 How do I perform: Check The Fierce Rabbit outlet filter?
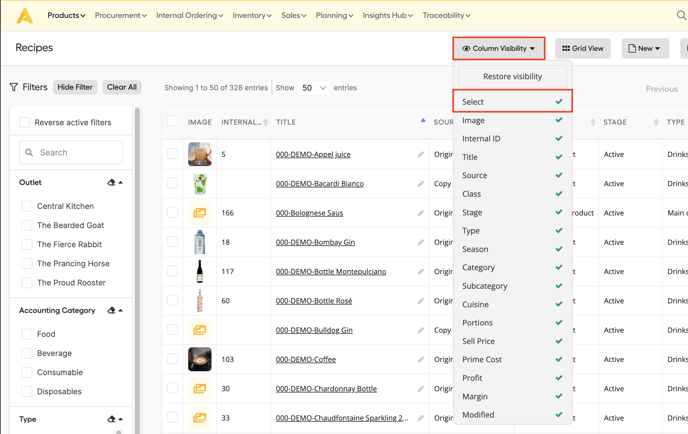click(27, 244)
